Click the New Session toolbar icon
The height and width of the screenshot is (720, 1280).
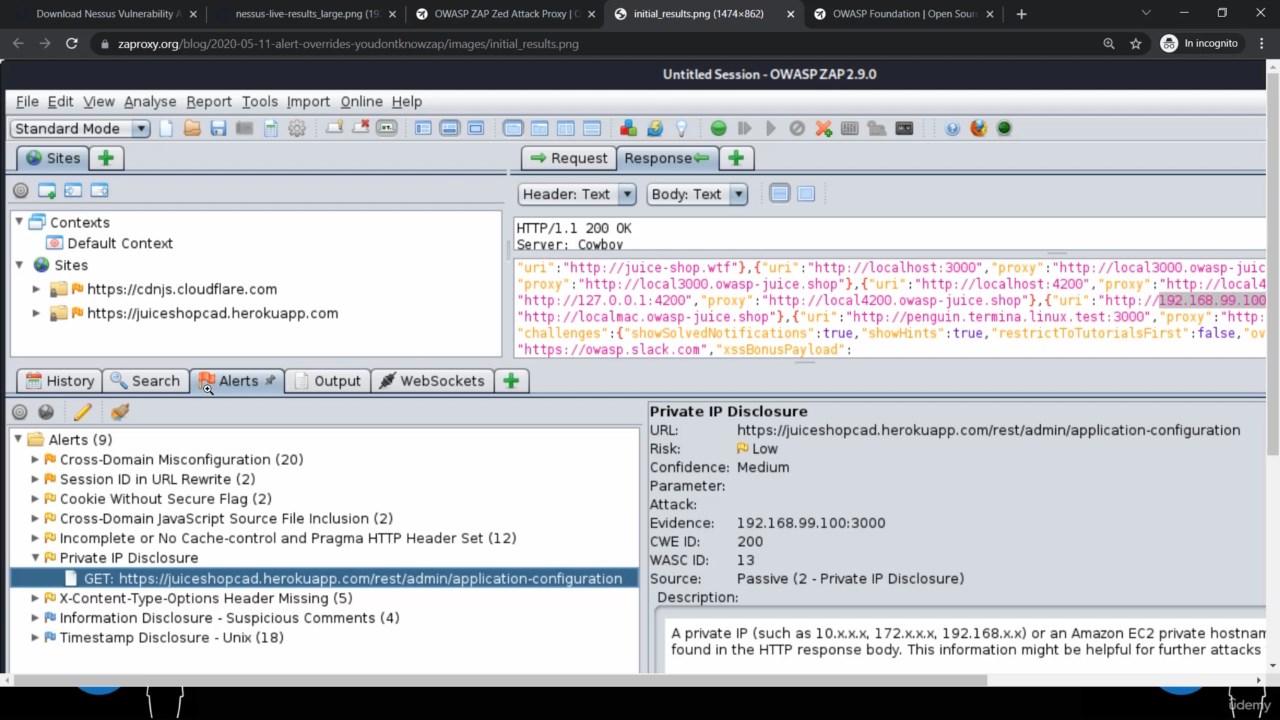tap(166, 128)
